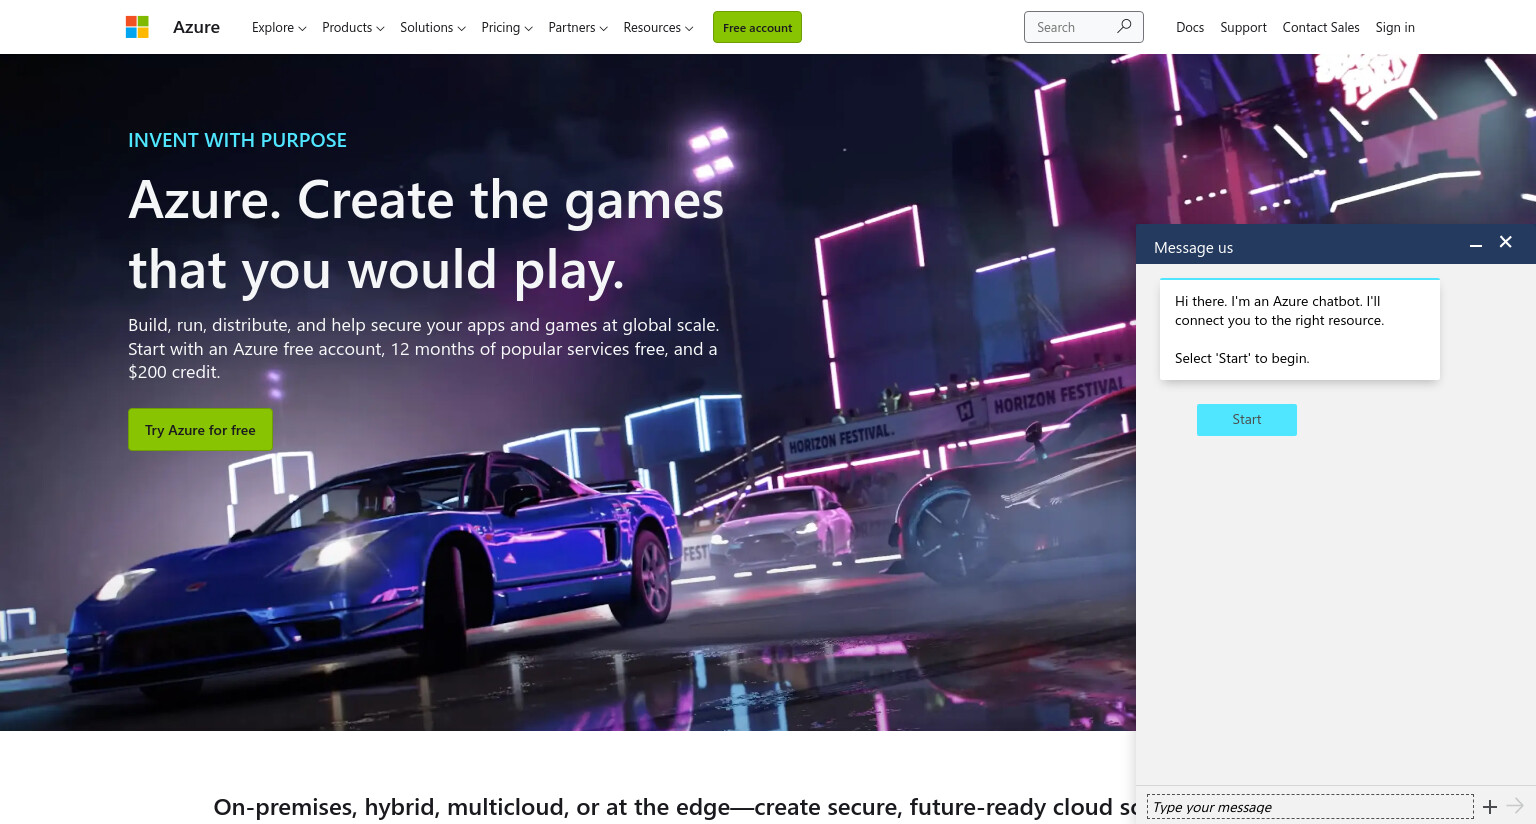Go to the Support page

click(x=1243, y=27)
